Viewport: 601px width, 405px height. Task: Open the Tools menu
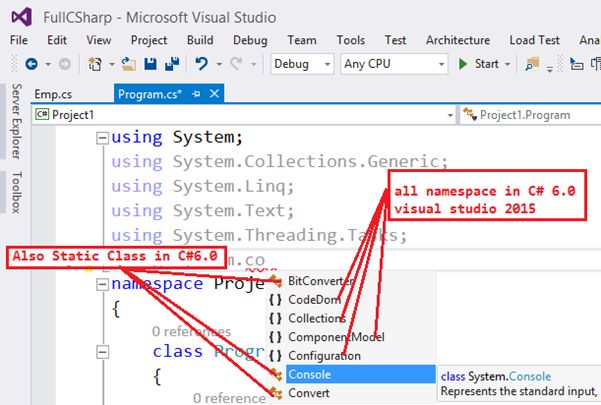[350, 40]
